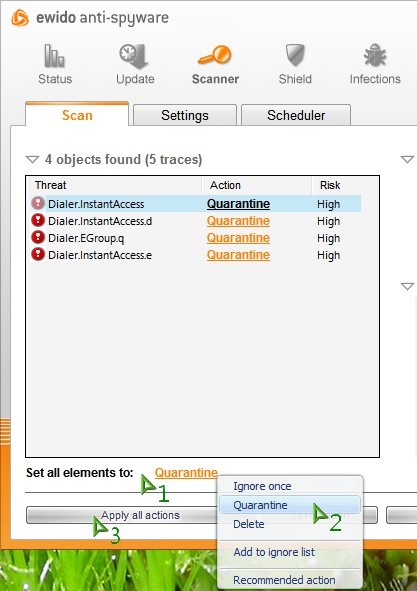Collapse the '4 objects found' section triangle

point(32,159)
